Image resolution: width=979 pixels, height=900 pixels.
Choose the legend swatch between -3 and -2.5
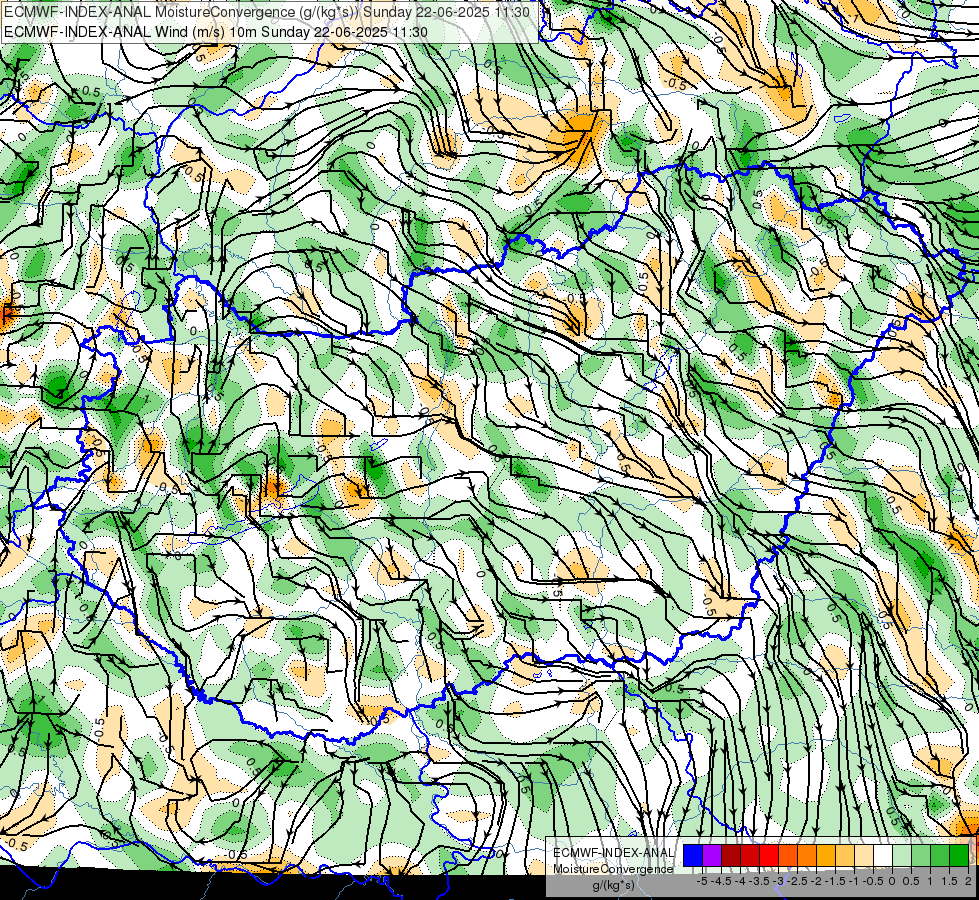pos(788,856)
